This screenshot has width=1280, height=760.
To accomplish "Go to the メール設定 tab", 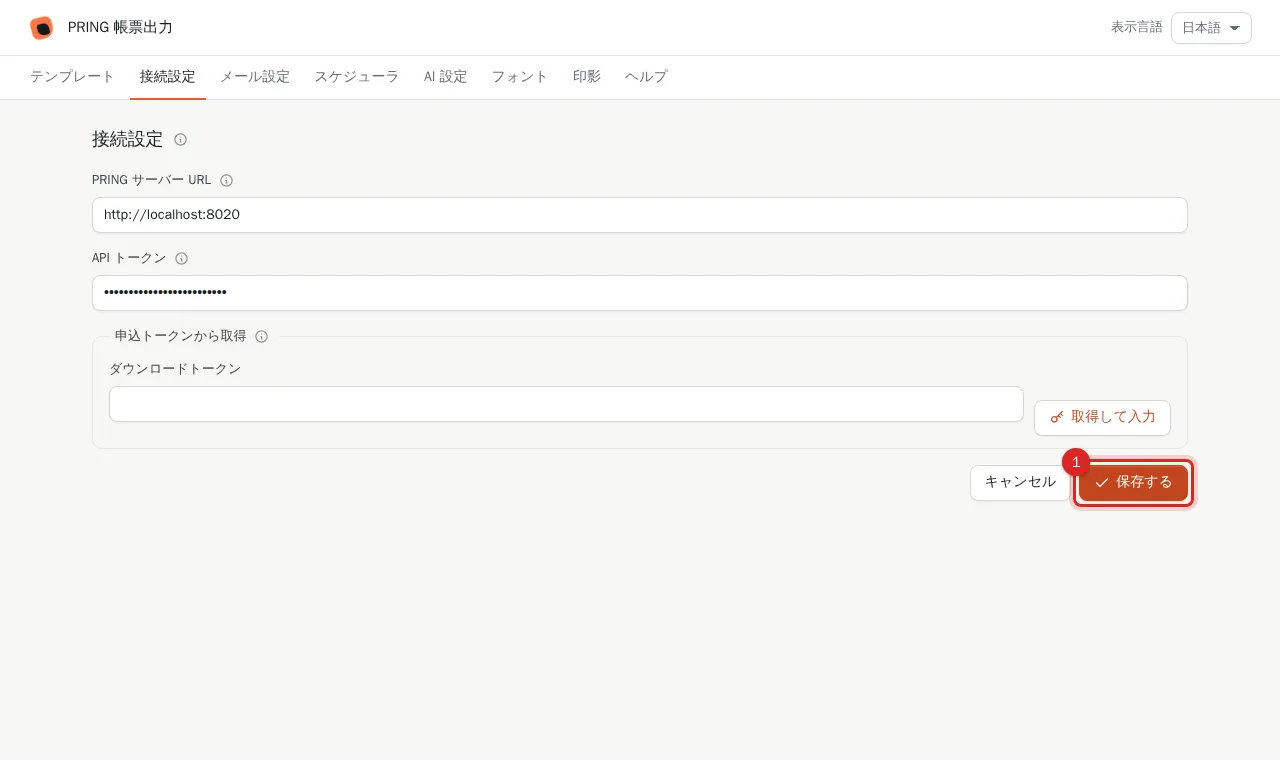I will point(255,77).
